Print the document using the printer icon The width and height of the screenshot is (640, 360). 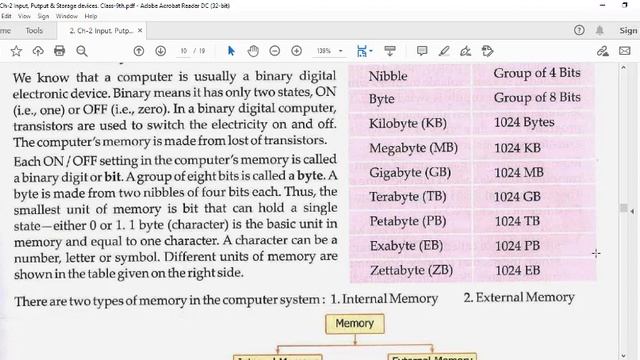point(60,51)
